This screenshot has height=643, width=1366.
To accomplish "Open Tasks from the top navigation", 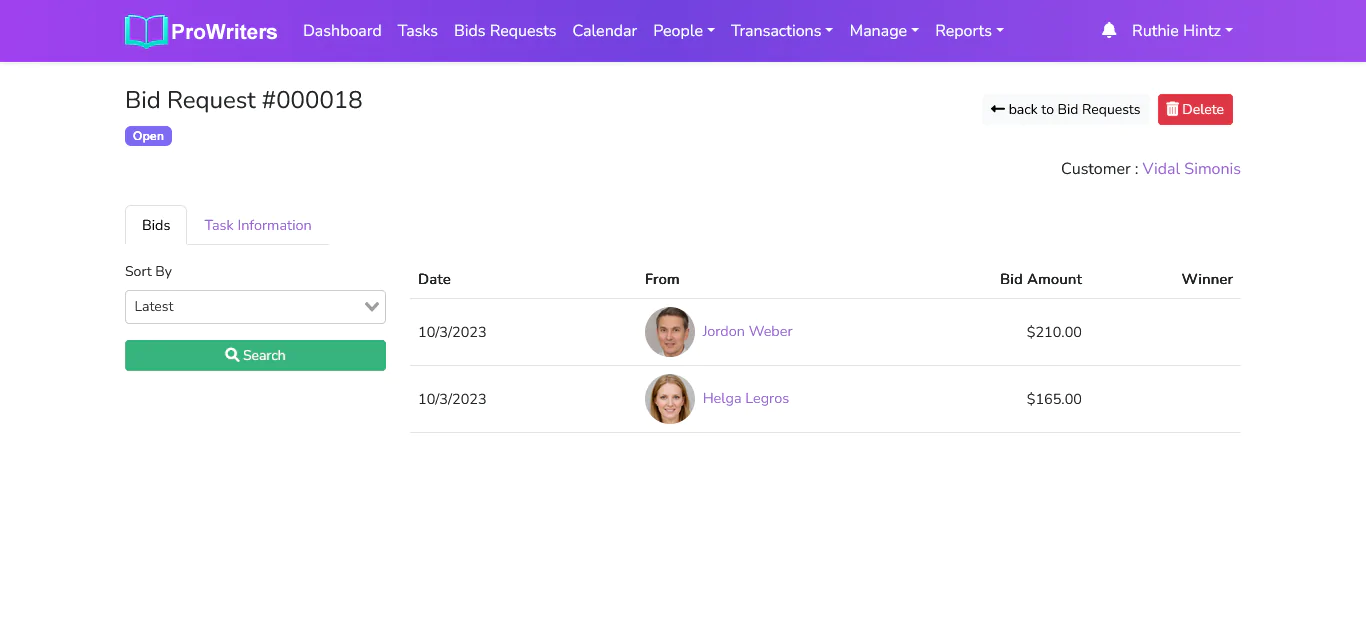I will (417, 31).
